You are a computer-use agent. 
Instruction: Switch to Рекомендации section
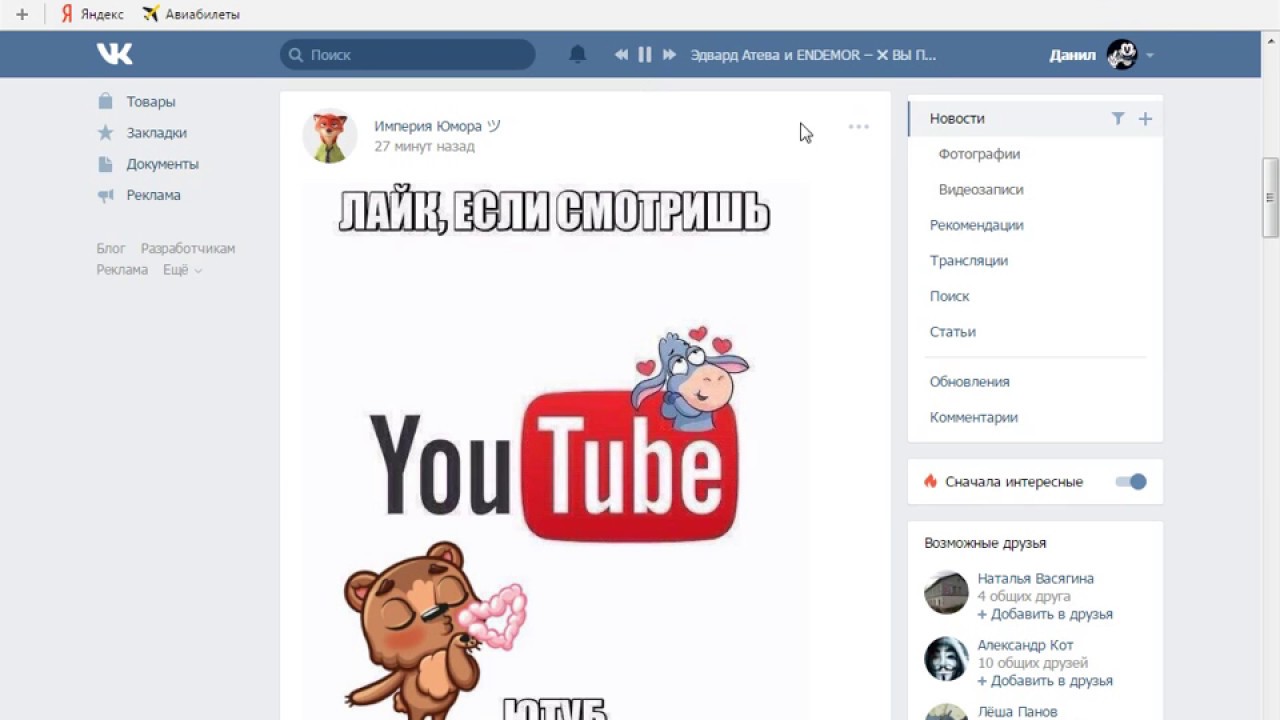(x=976, y=225)
